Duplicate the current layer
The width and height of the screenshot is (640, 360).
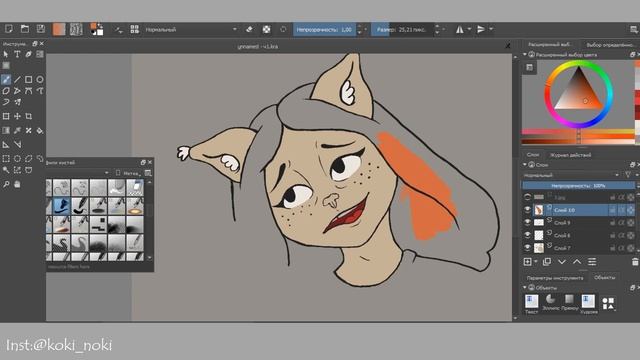[547, 262]
